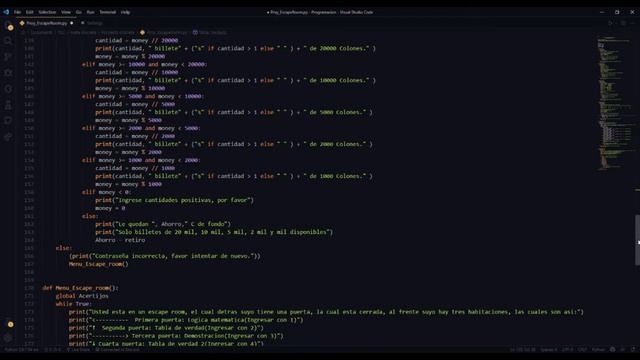
Task: Click the Python language mode status item
Action: (x=598, y=350)
